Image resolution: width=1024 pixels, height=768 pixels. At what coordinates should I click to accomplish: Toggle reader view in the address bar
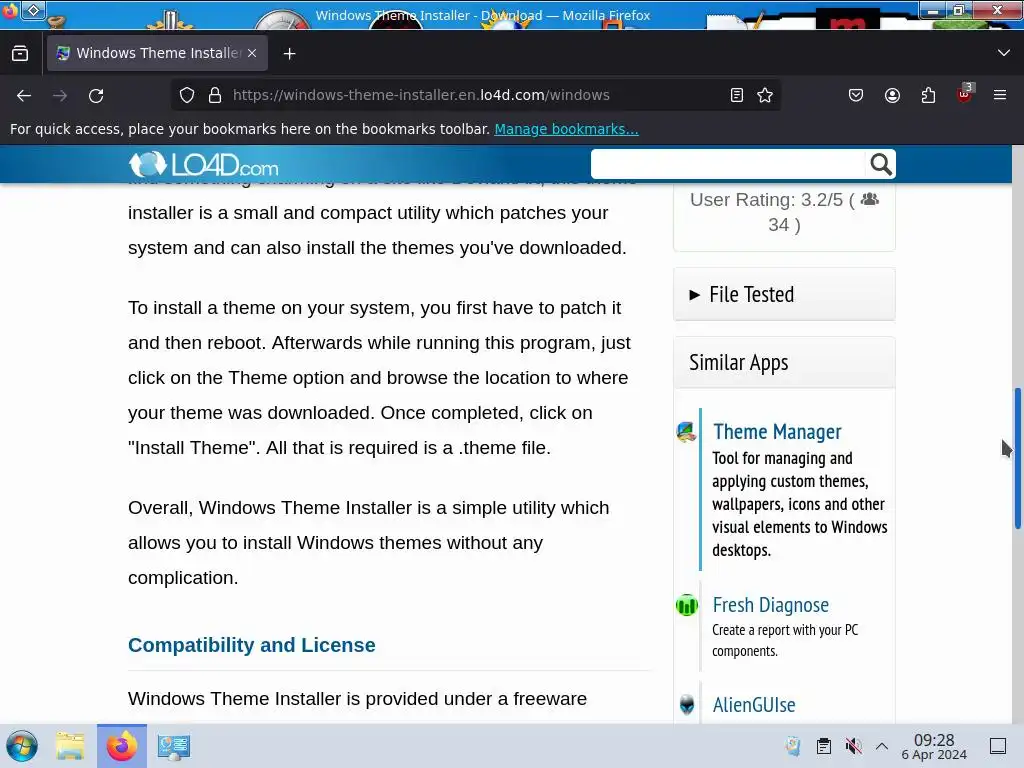click(737, 95)
